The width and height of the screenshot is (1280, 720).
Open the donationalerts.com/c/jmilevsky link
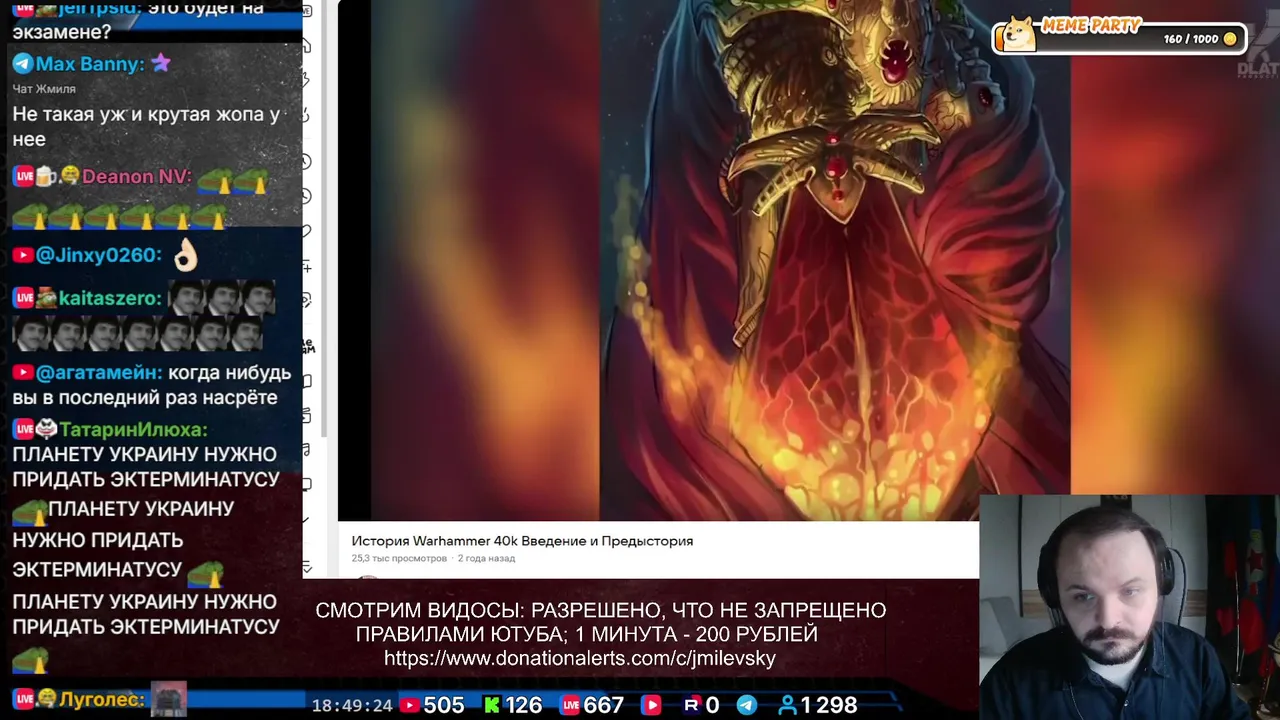[x=580, y=658]
